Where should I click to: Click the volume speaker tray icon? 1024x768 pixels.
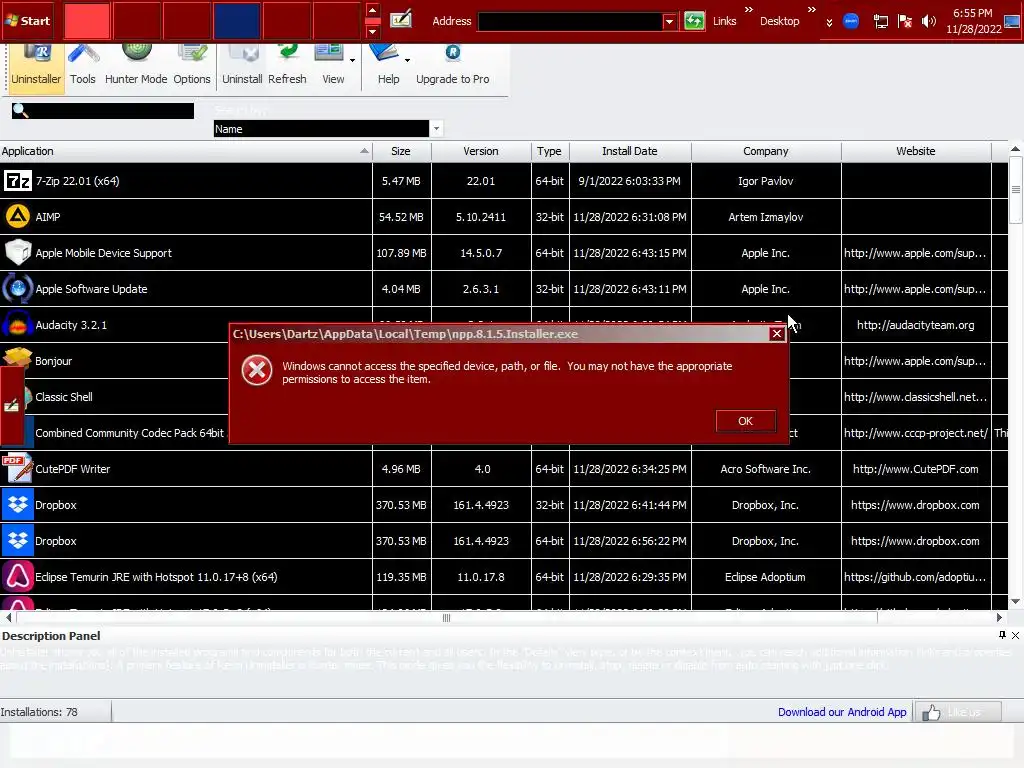click(x=928, y=22)
